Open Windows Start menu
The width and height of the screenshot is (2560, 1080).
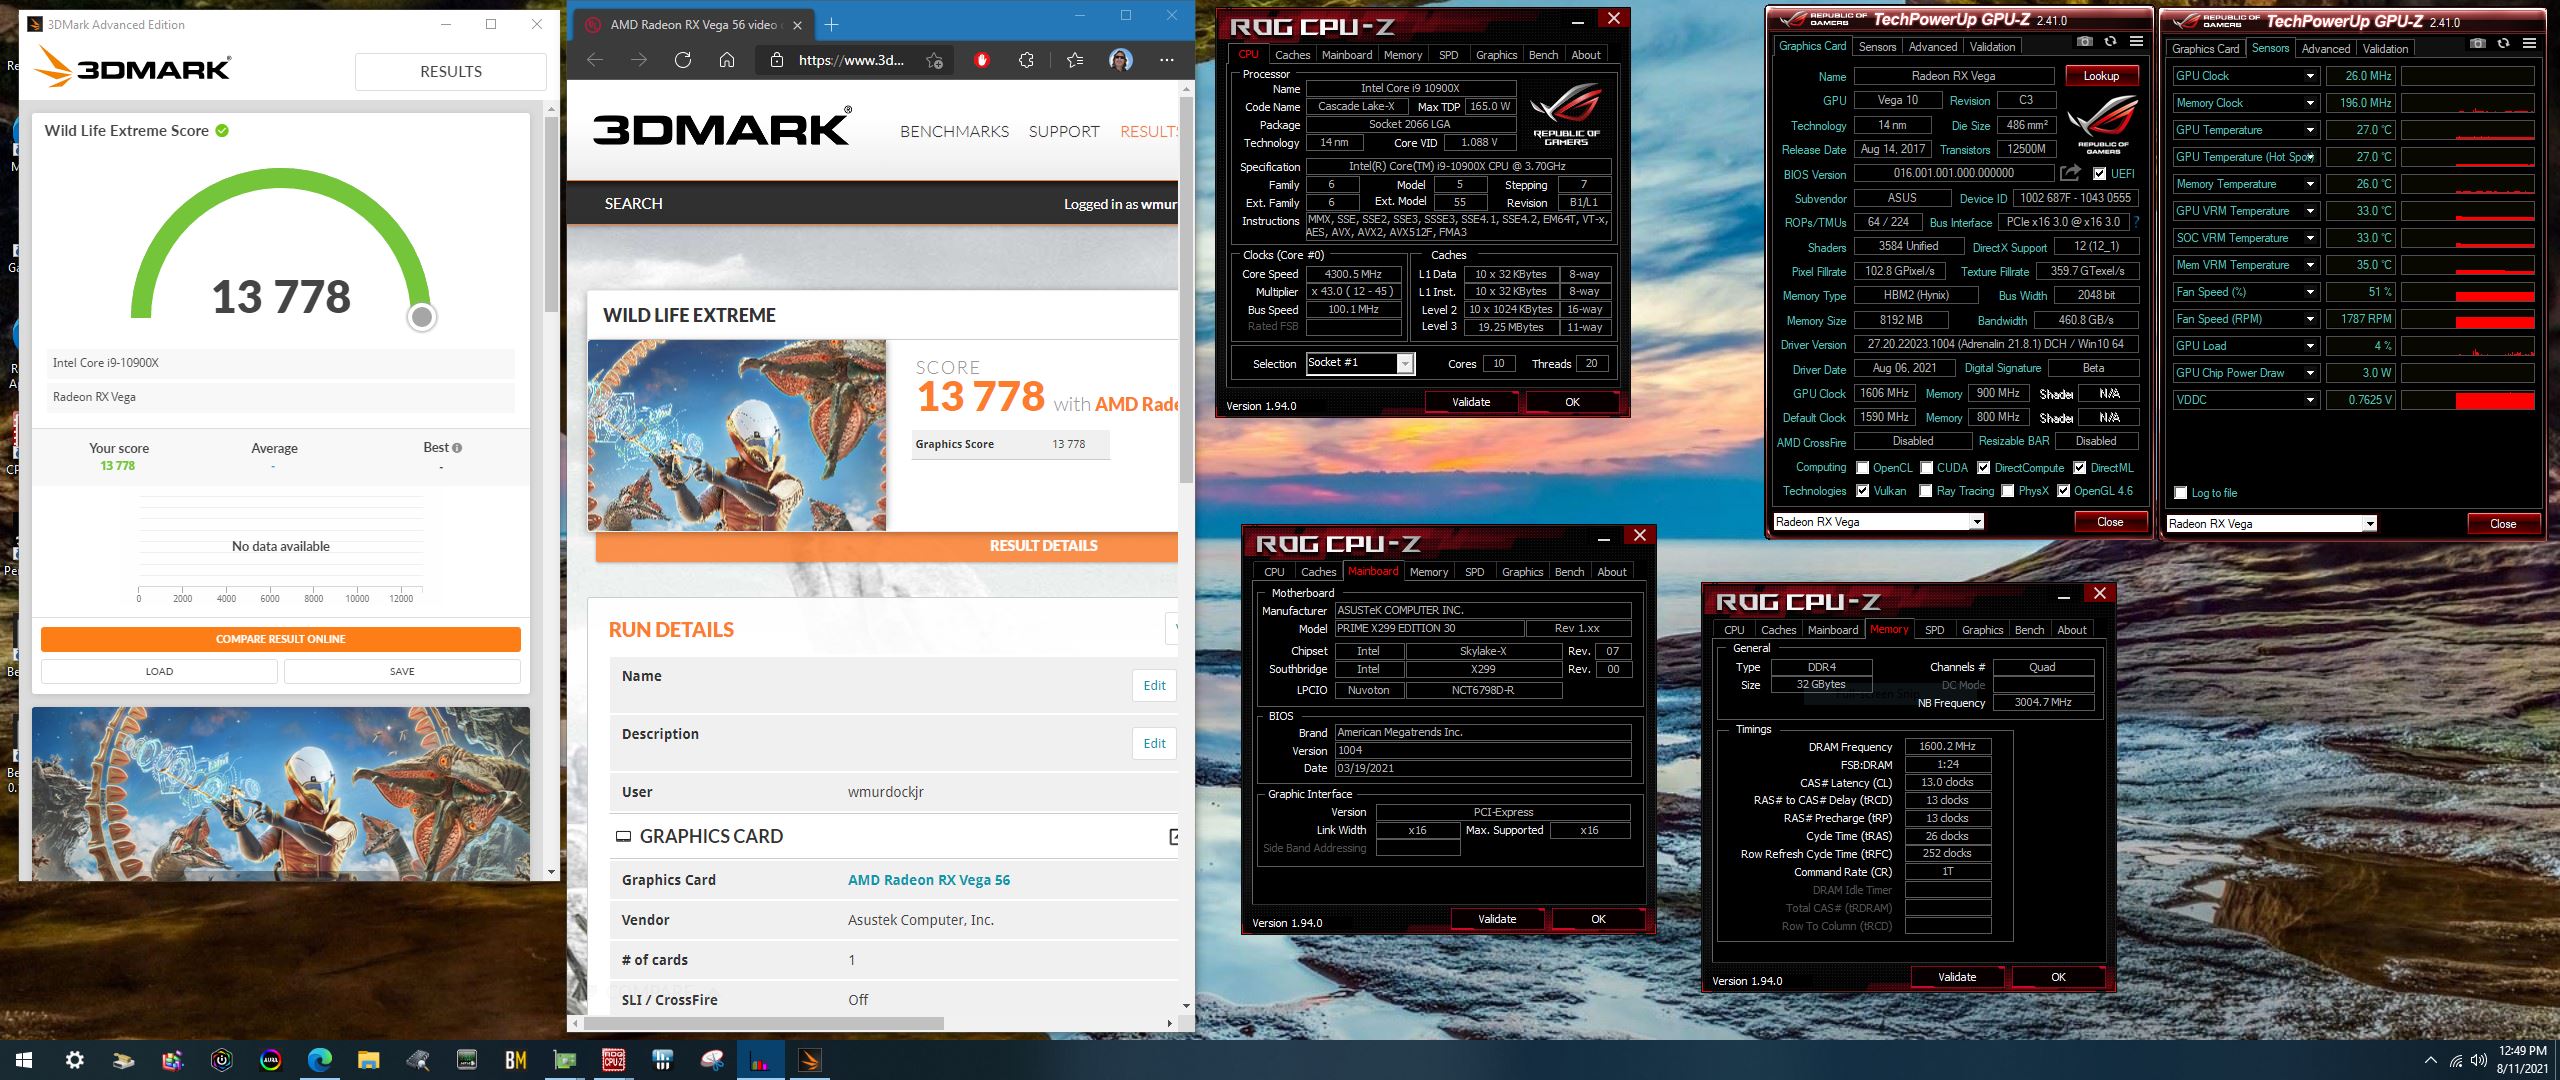click(x=24, y=1060)
